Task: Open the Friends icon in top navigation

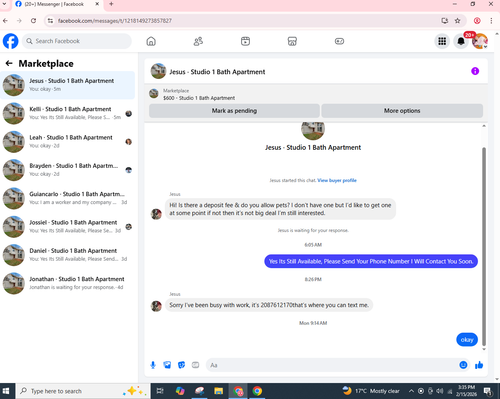Action: [x=198, y=41]
